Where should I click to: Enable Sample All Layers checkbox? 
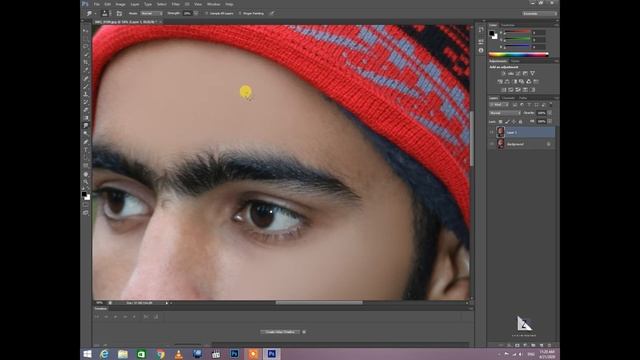(x=207, y=13)
